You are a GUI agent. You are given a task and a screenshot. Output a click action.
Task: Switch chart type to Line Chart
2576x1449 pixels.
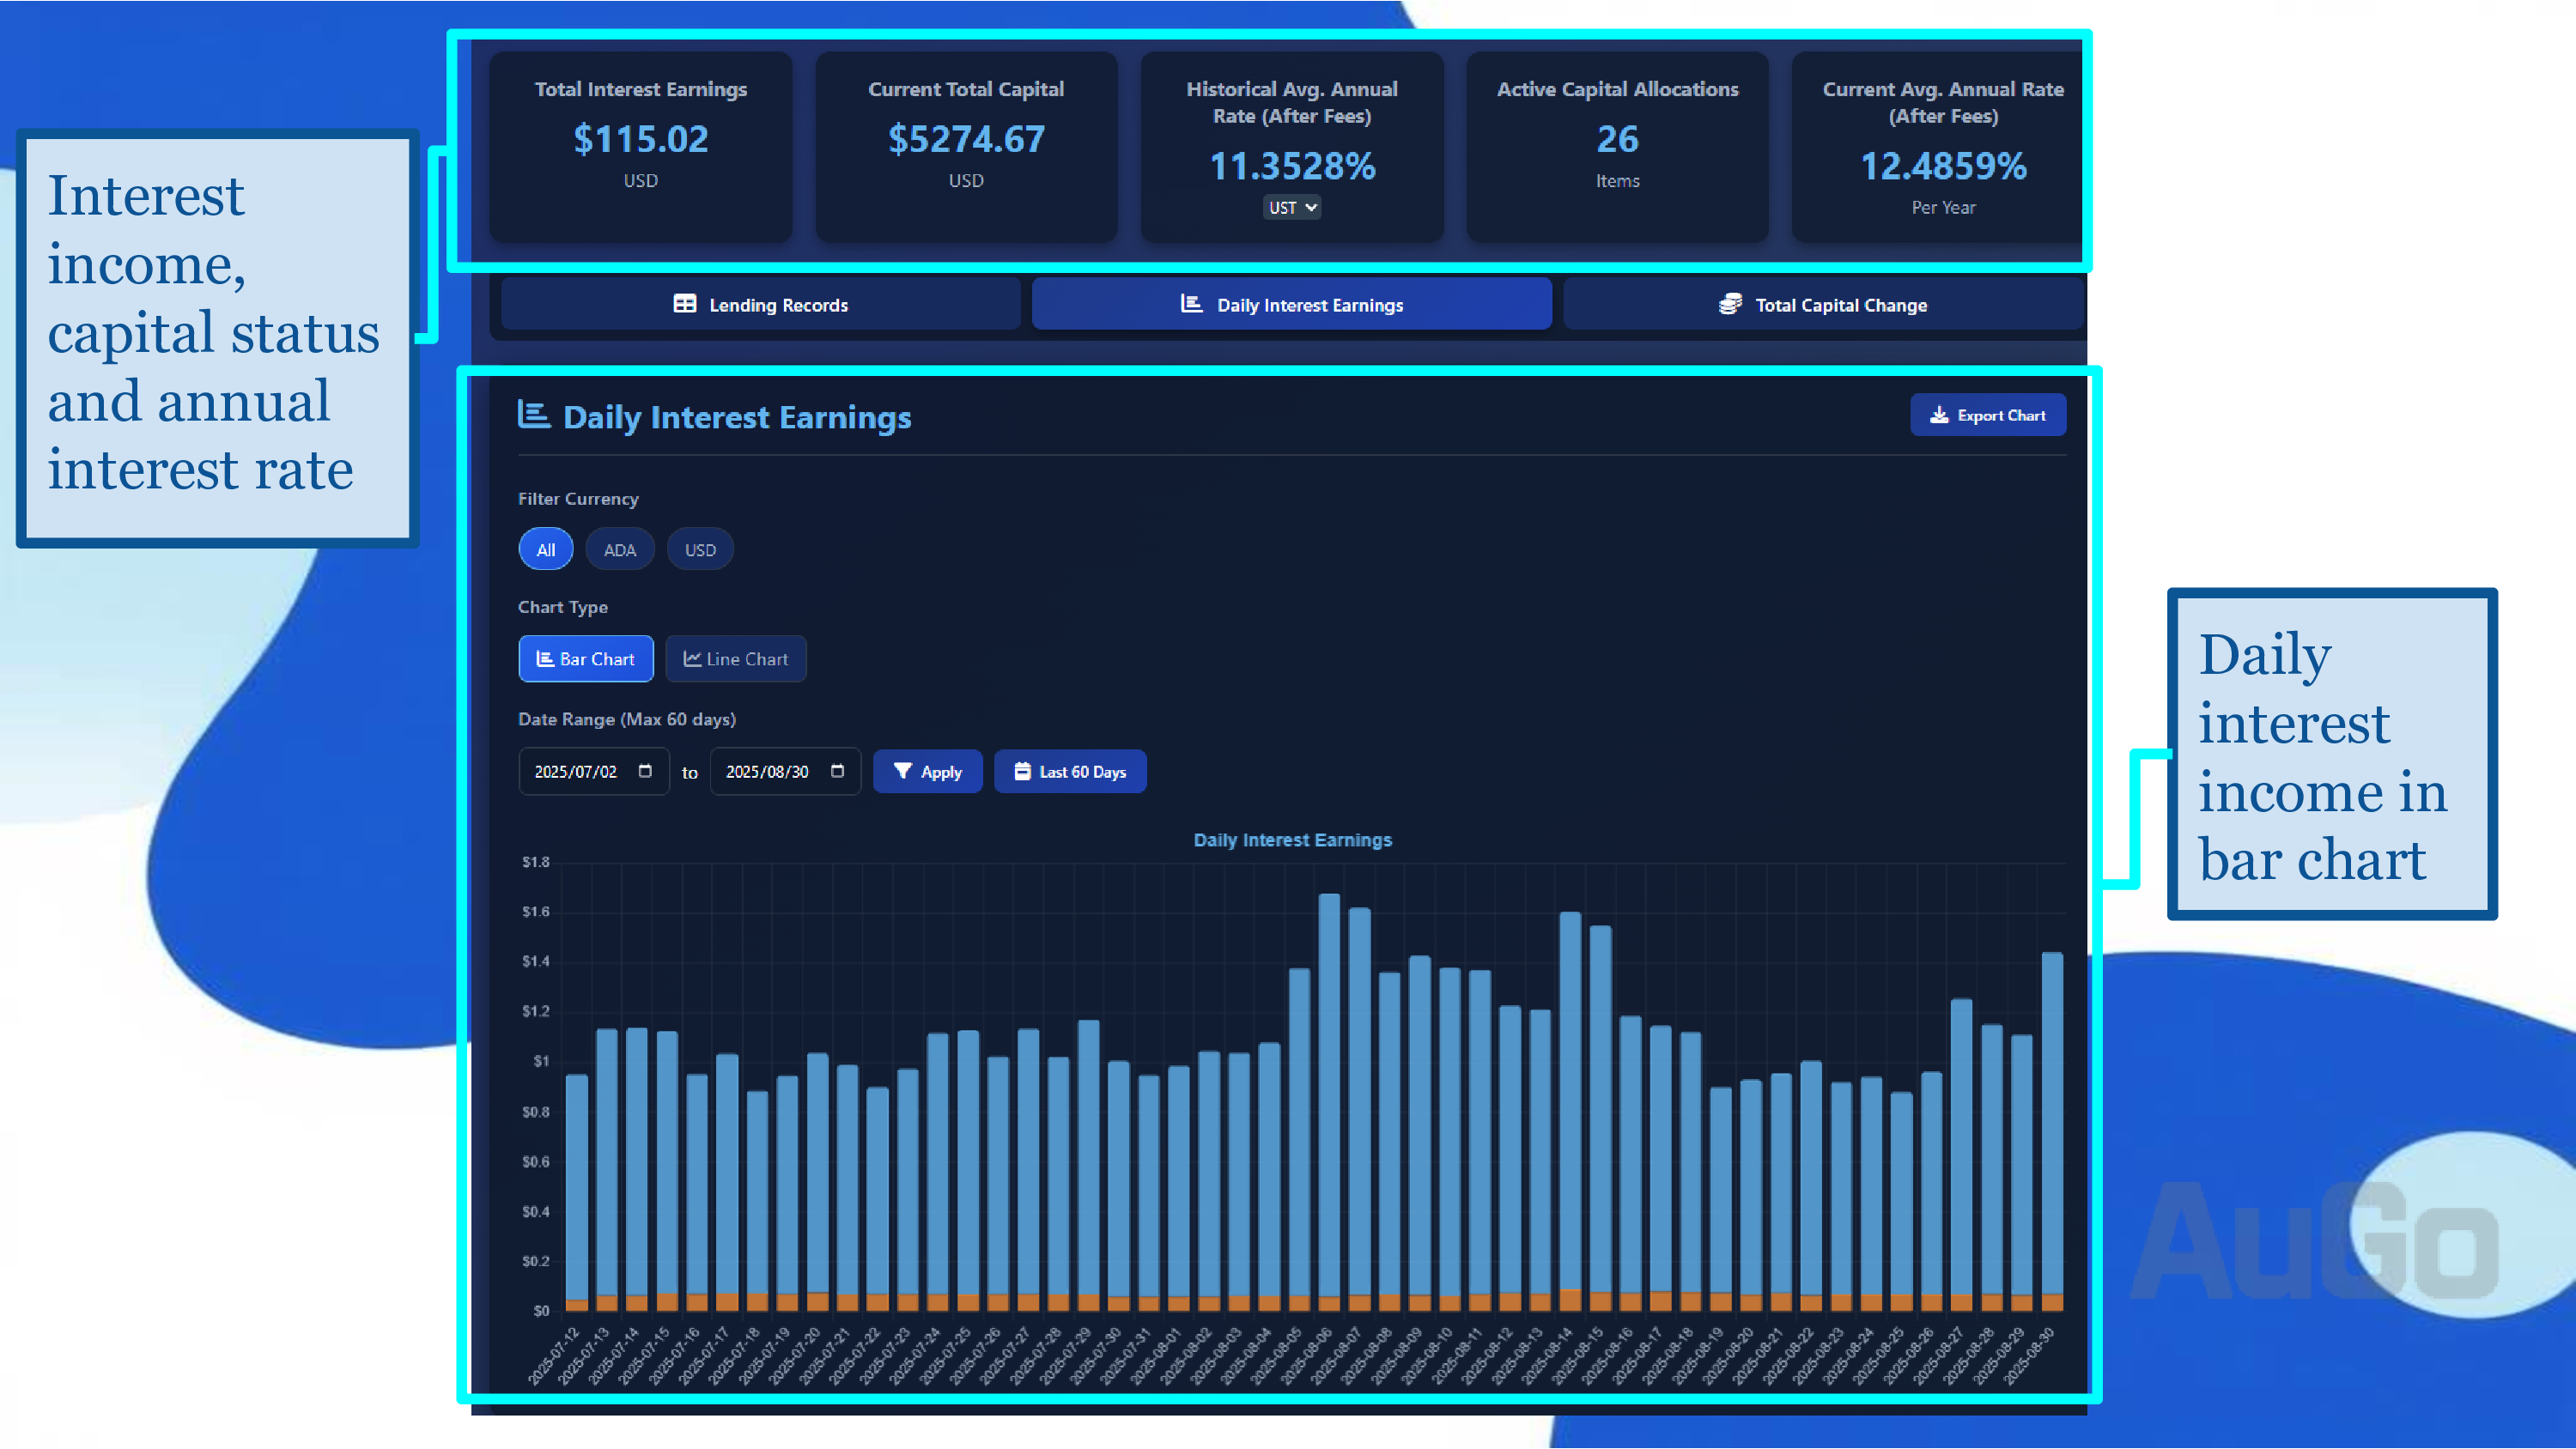(x=736, y=659)
